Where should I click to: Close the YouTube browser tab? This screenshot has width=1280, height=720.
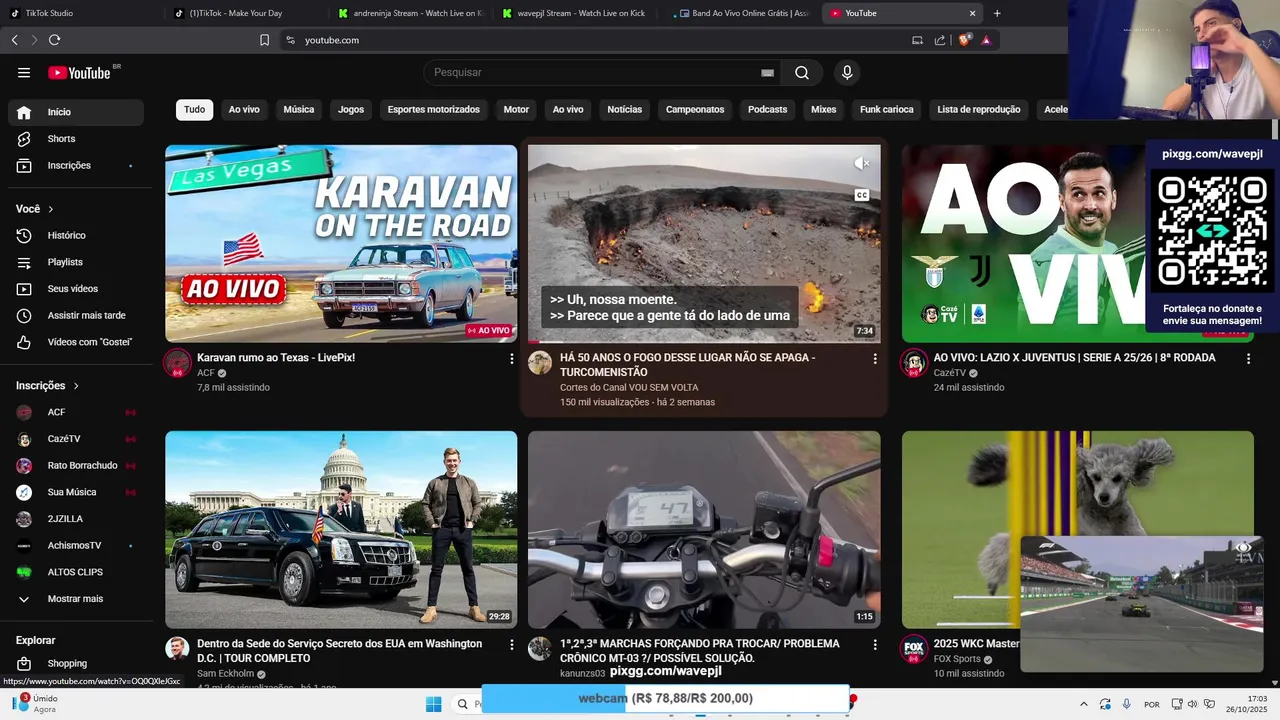pos(972,13)
